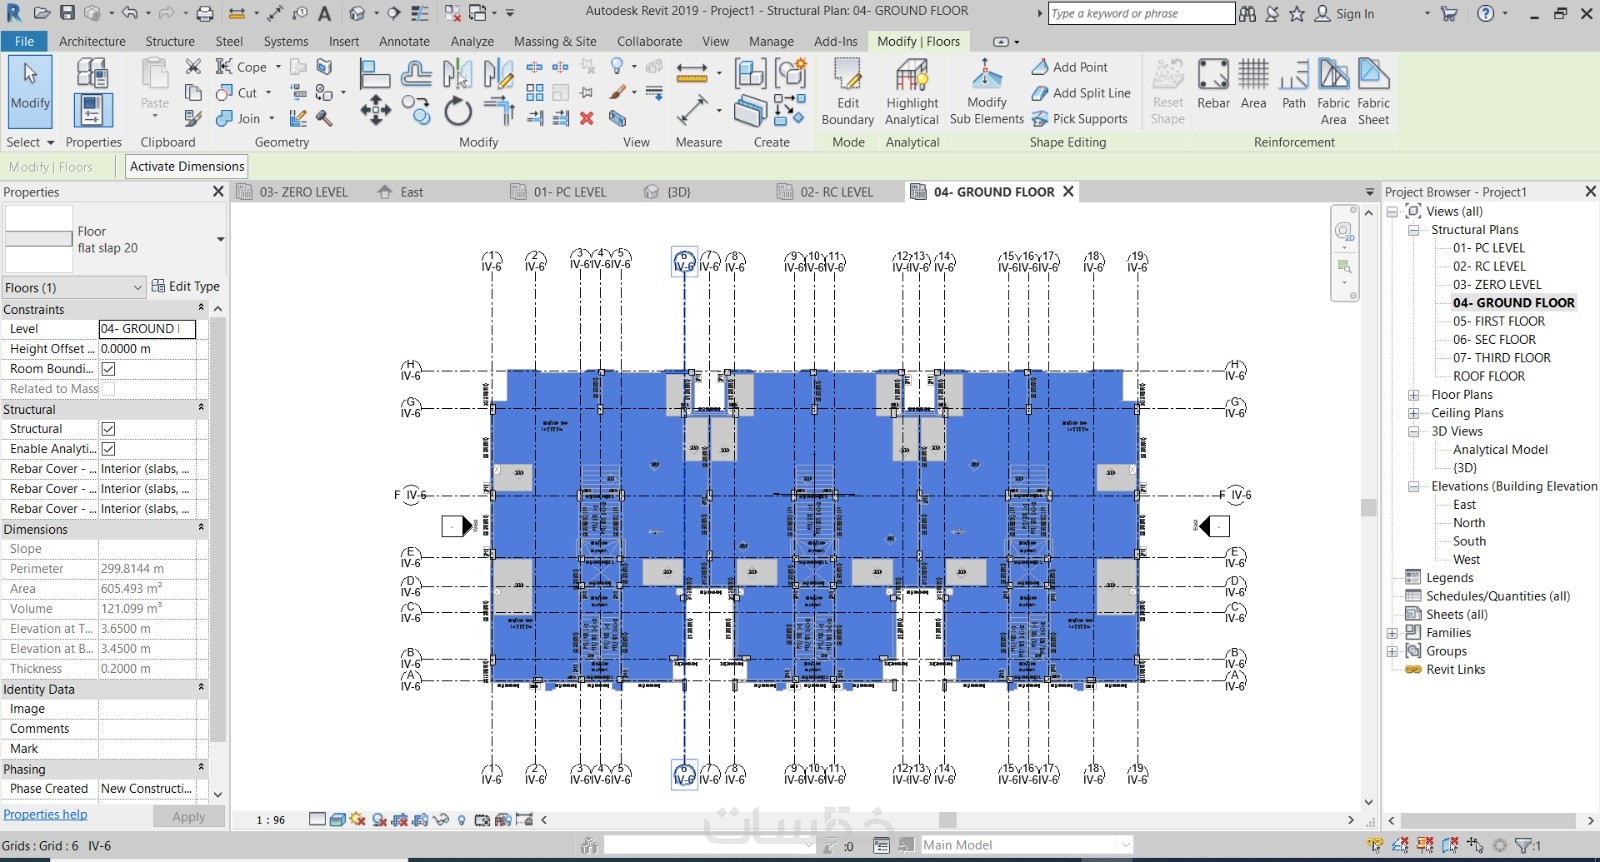Collapse the Identity Data section
The width and height of the screenshot is (1600, 862).
[201, 689]
